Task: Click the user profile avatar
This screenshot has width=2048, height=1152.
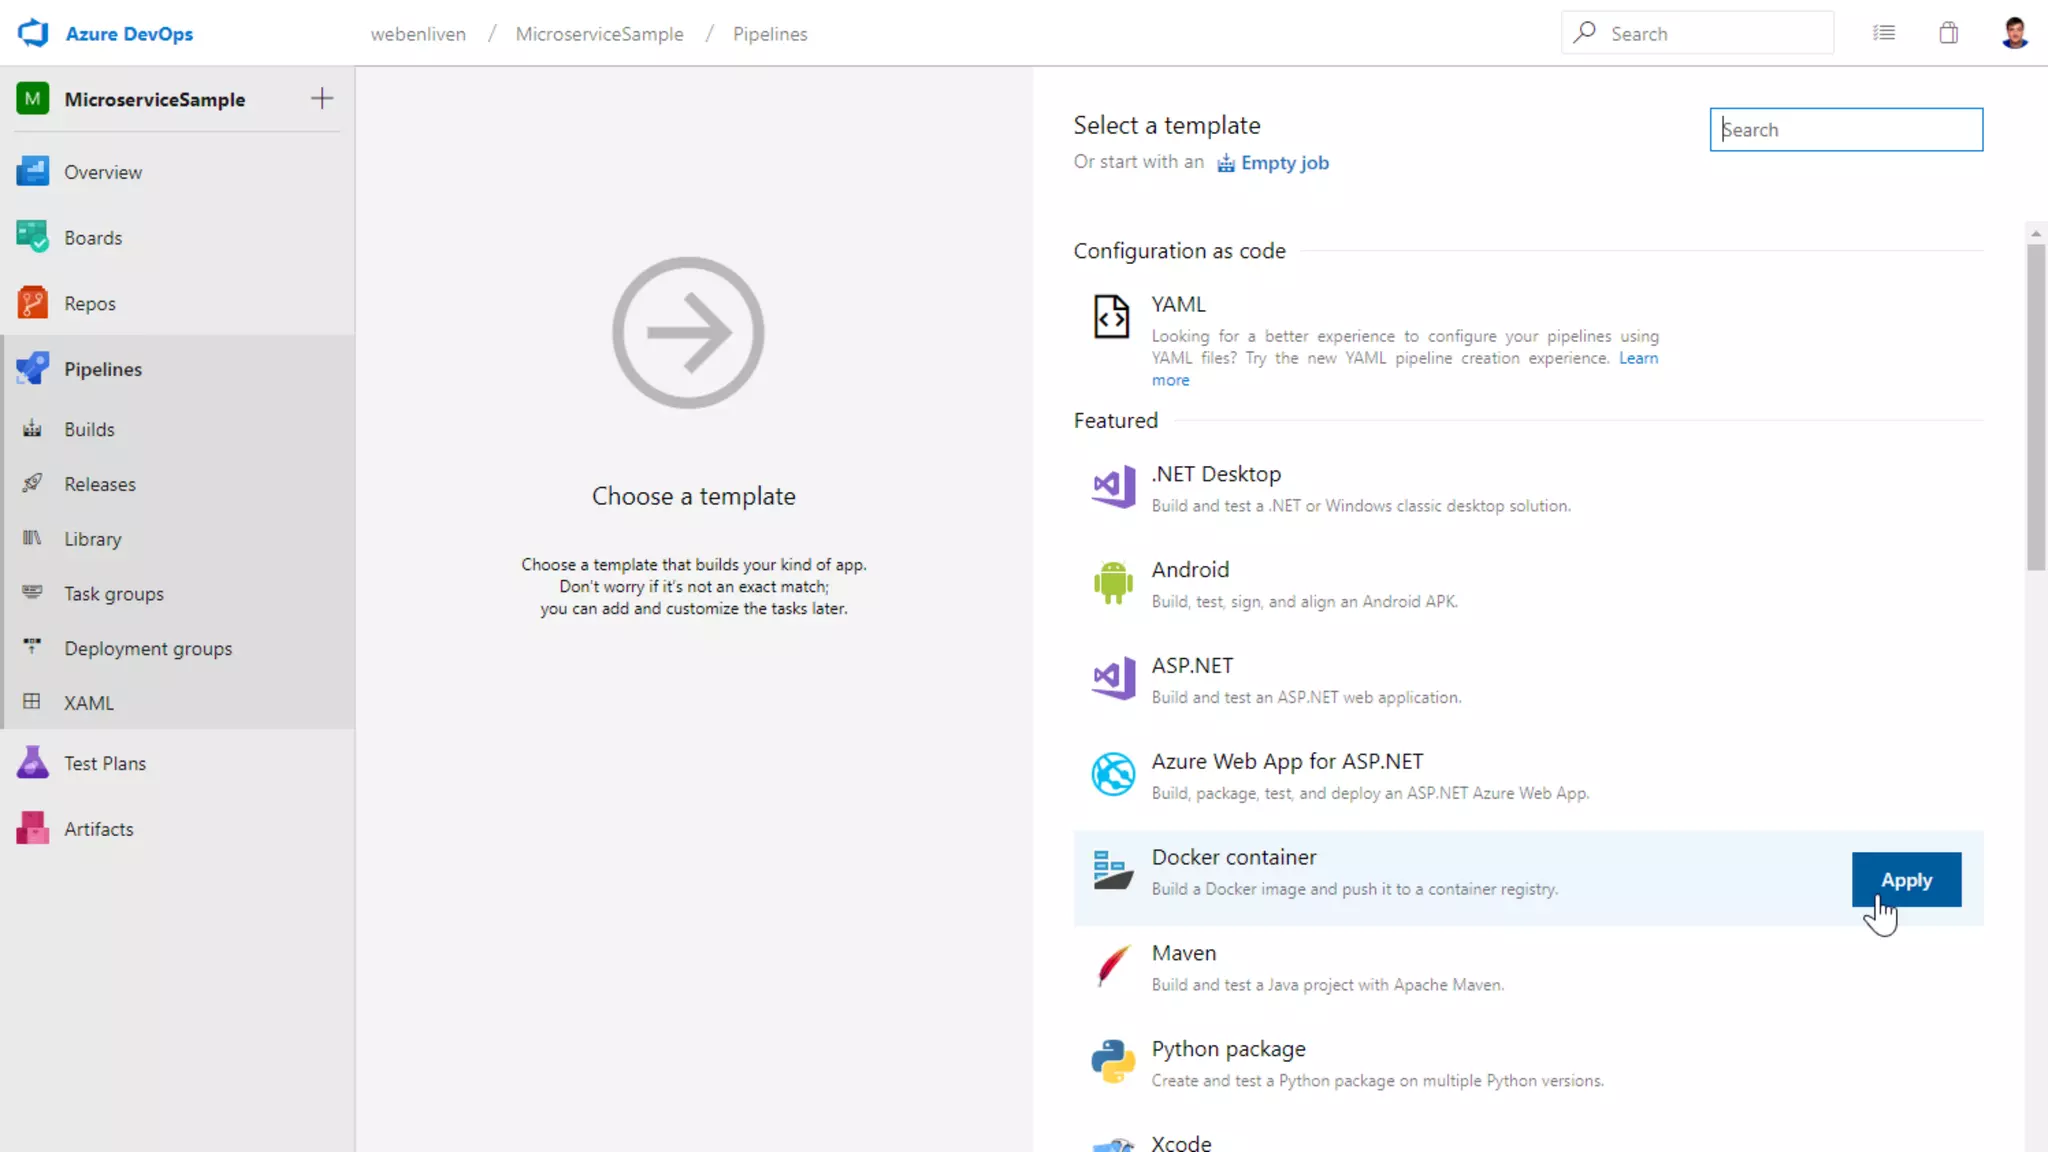Action: (x=2014, y=33)
